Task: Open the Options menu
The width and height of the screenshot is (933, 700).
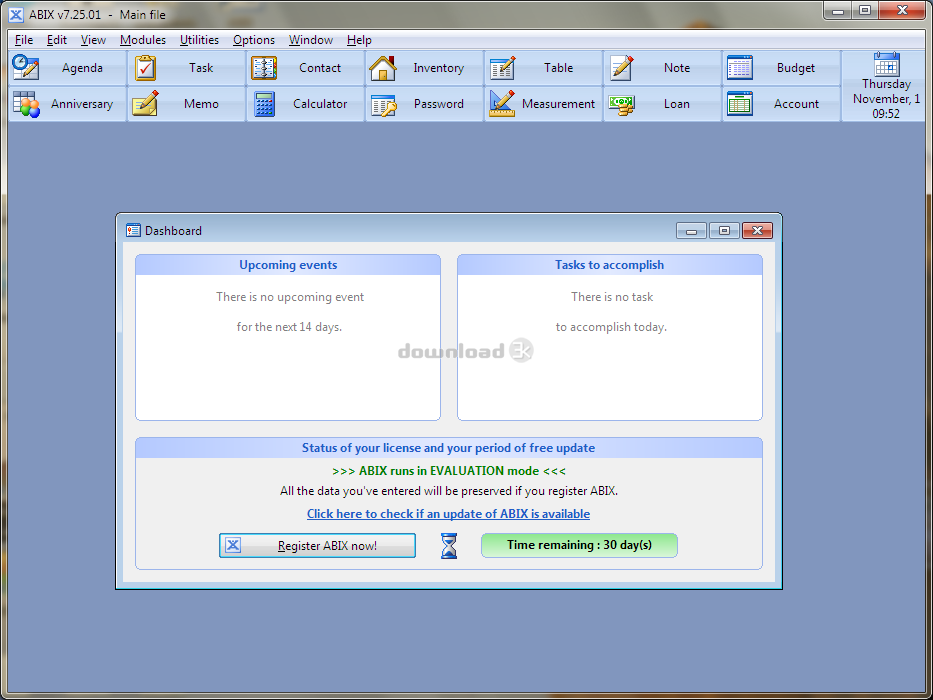Action: 254,40
